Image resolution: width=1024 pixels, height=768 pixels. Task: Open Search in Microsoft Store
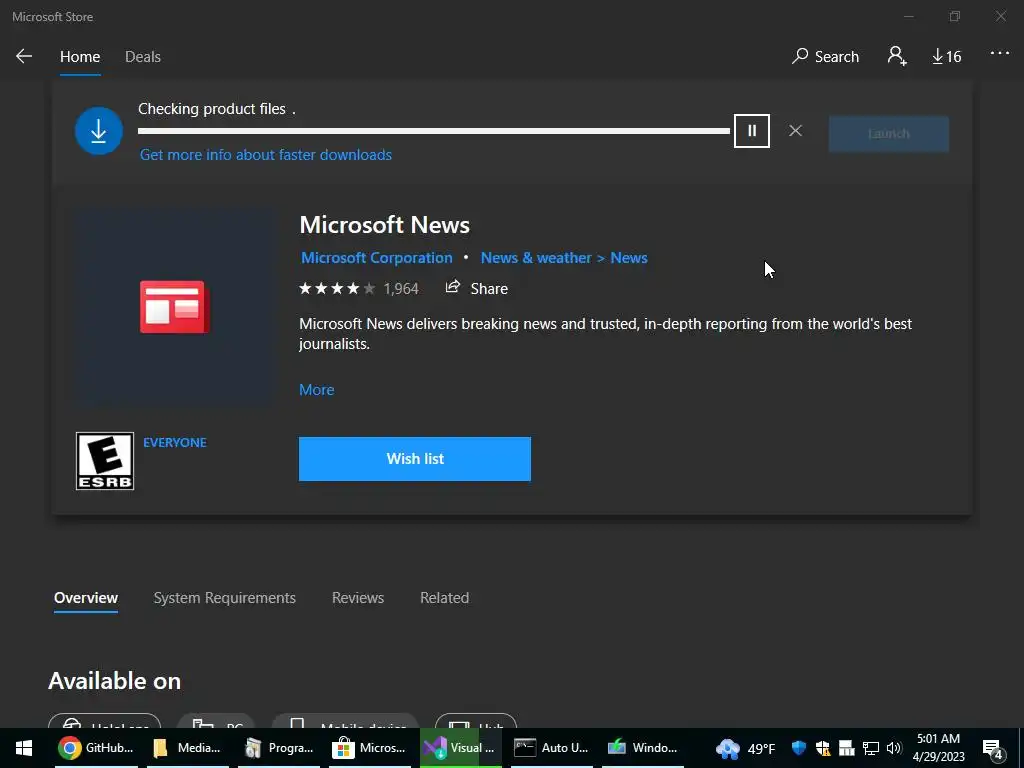click(x=825, y=56)
